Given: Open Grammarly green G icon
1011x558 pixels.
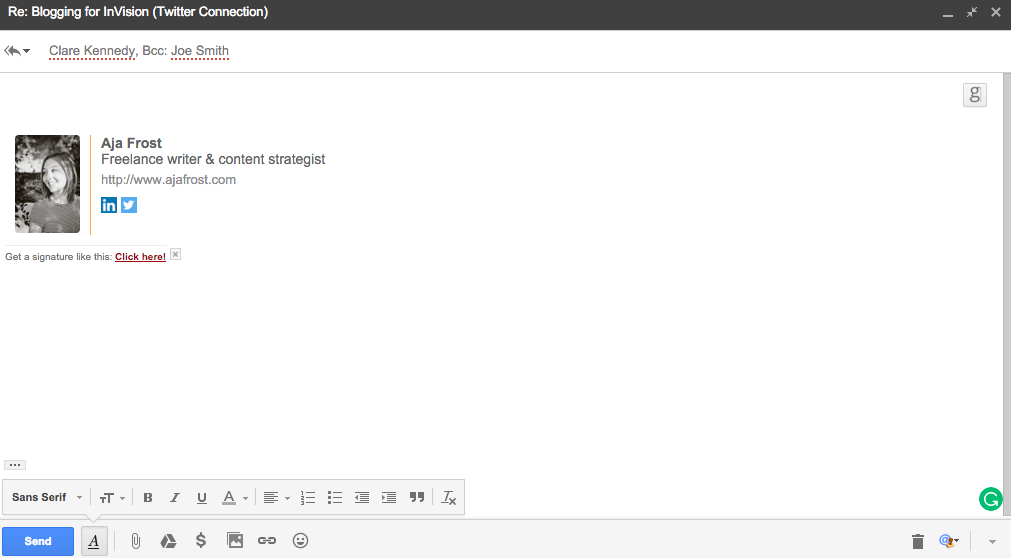Looking at the screenshot, I should (990, 499).
